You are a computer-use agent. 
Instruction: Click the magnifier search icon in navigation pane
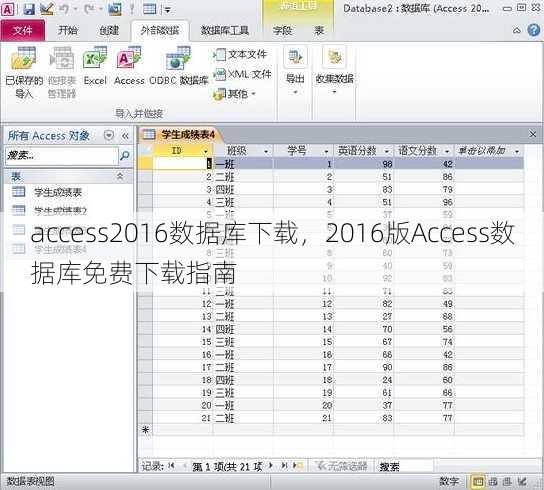[x=125, y=155]
